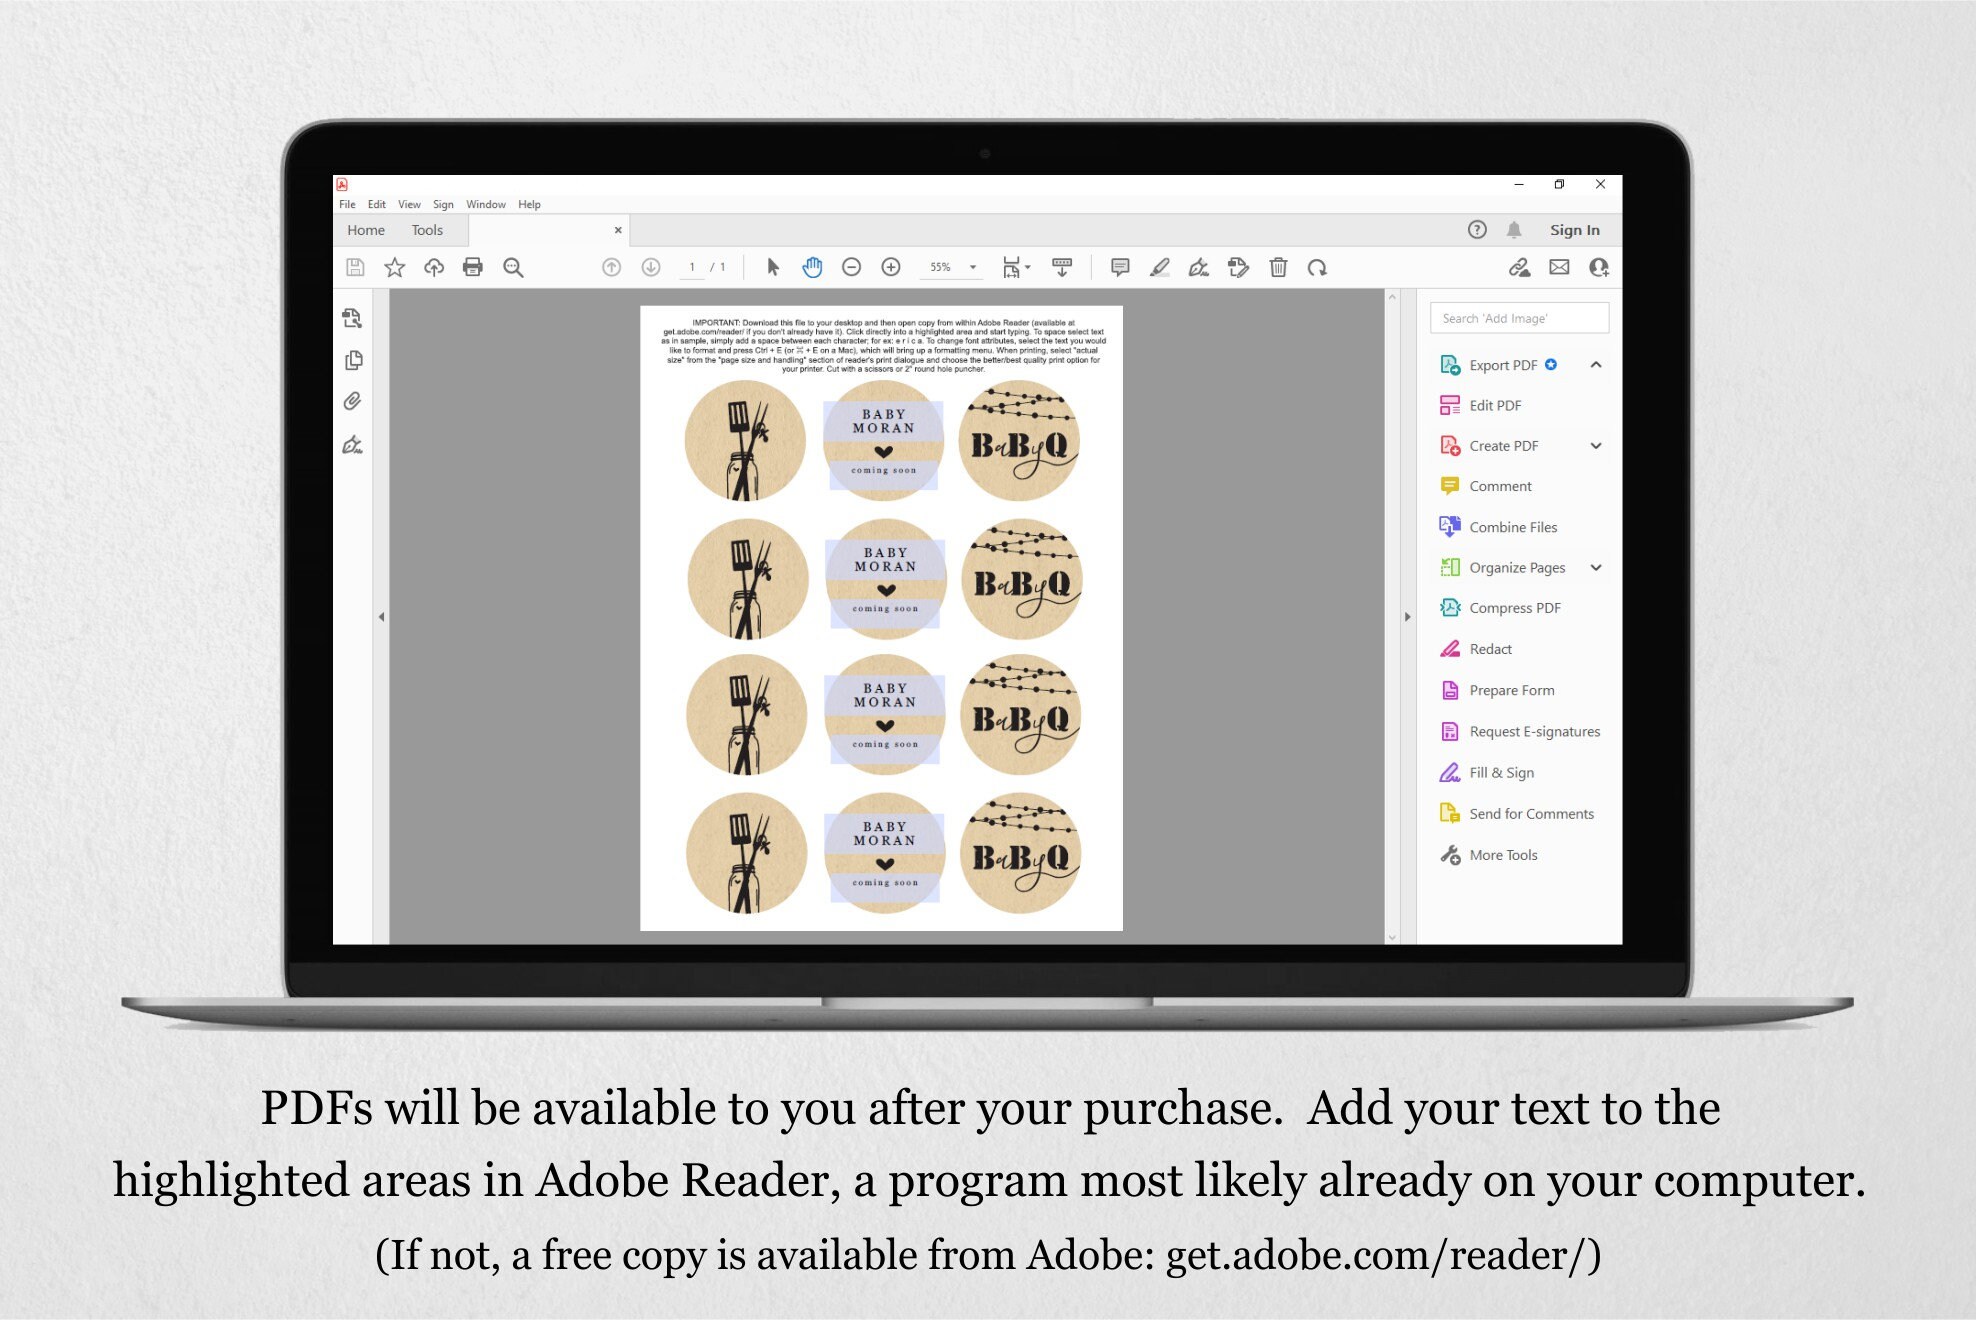Expand the Organize Pages chevron
Image resolution: width=1976 pixels, height=1320 pixels.
click(x=1596, y=567)
